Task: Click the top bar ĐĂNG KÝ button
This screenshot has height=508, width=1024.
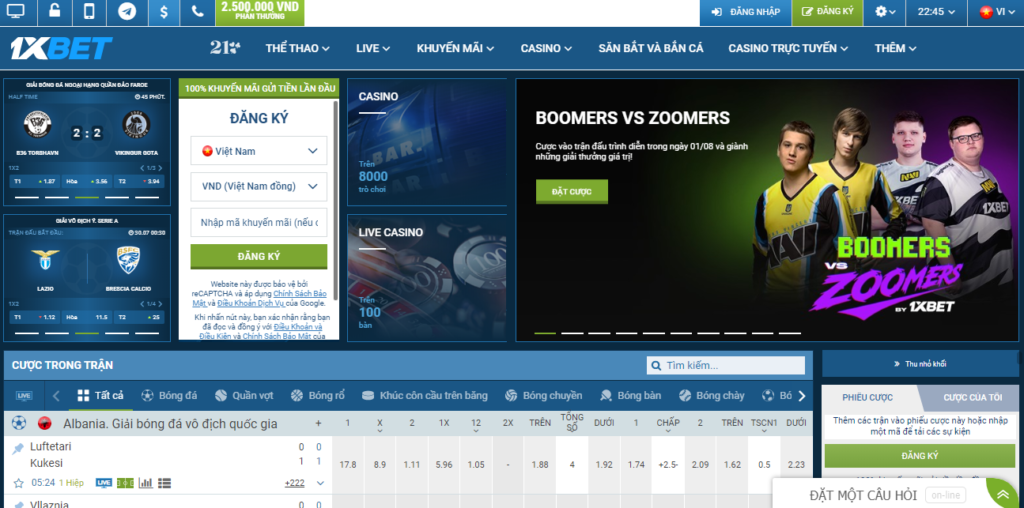Action: coord(827,12)
